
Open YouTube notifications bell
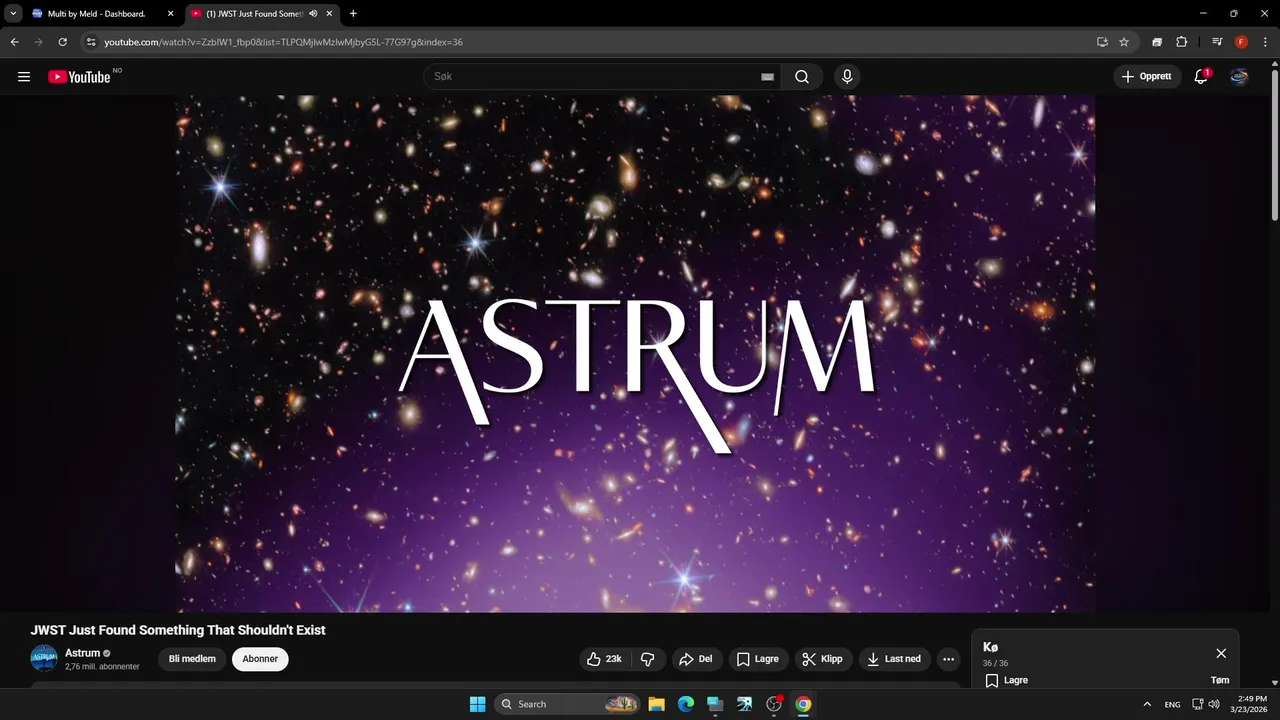tap(1202, 76)
